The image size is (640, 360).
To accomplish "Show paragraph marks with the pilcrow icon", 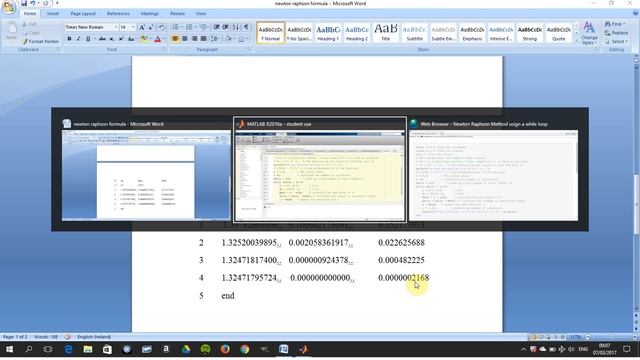I will point(246,27).
